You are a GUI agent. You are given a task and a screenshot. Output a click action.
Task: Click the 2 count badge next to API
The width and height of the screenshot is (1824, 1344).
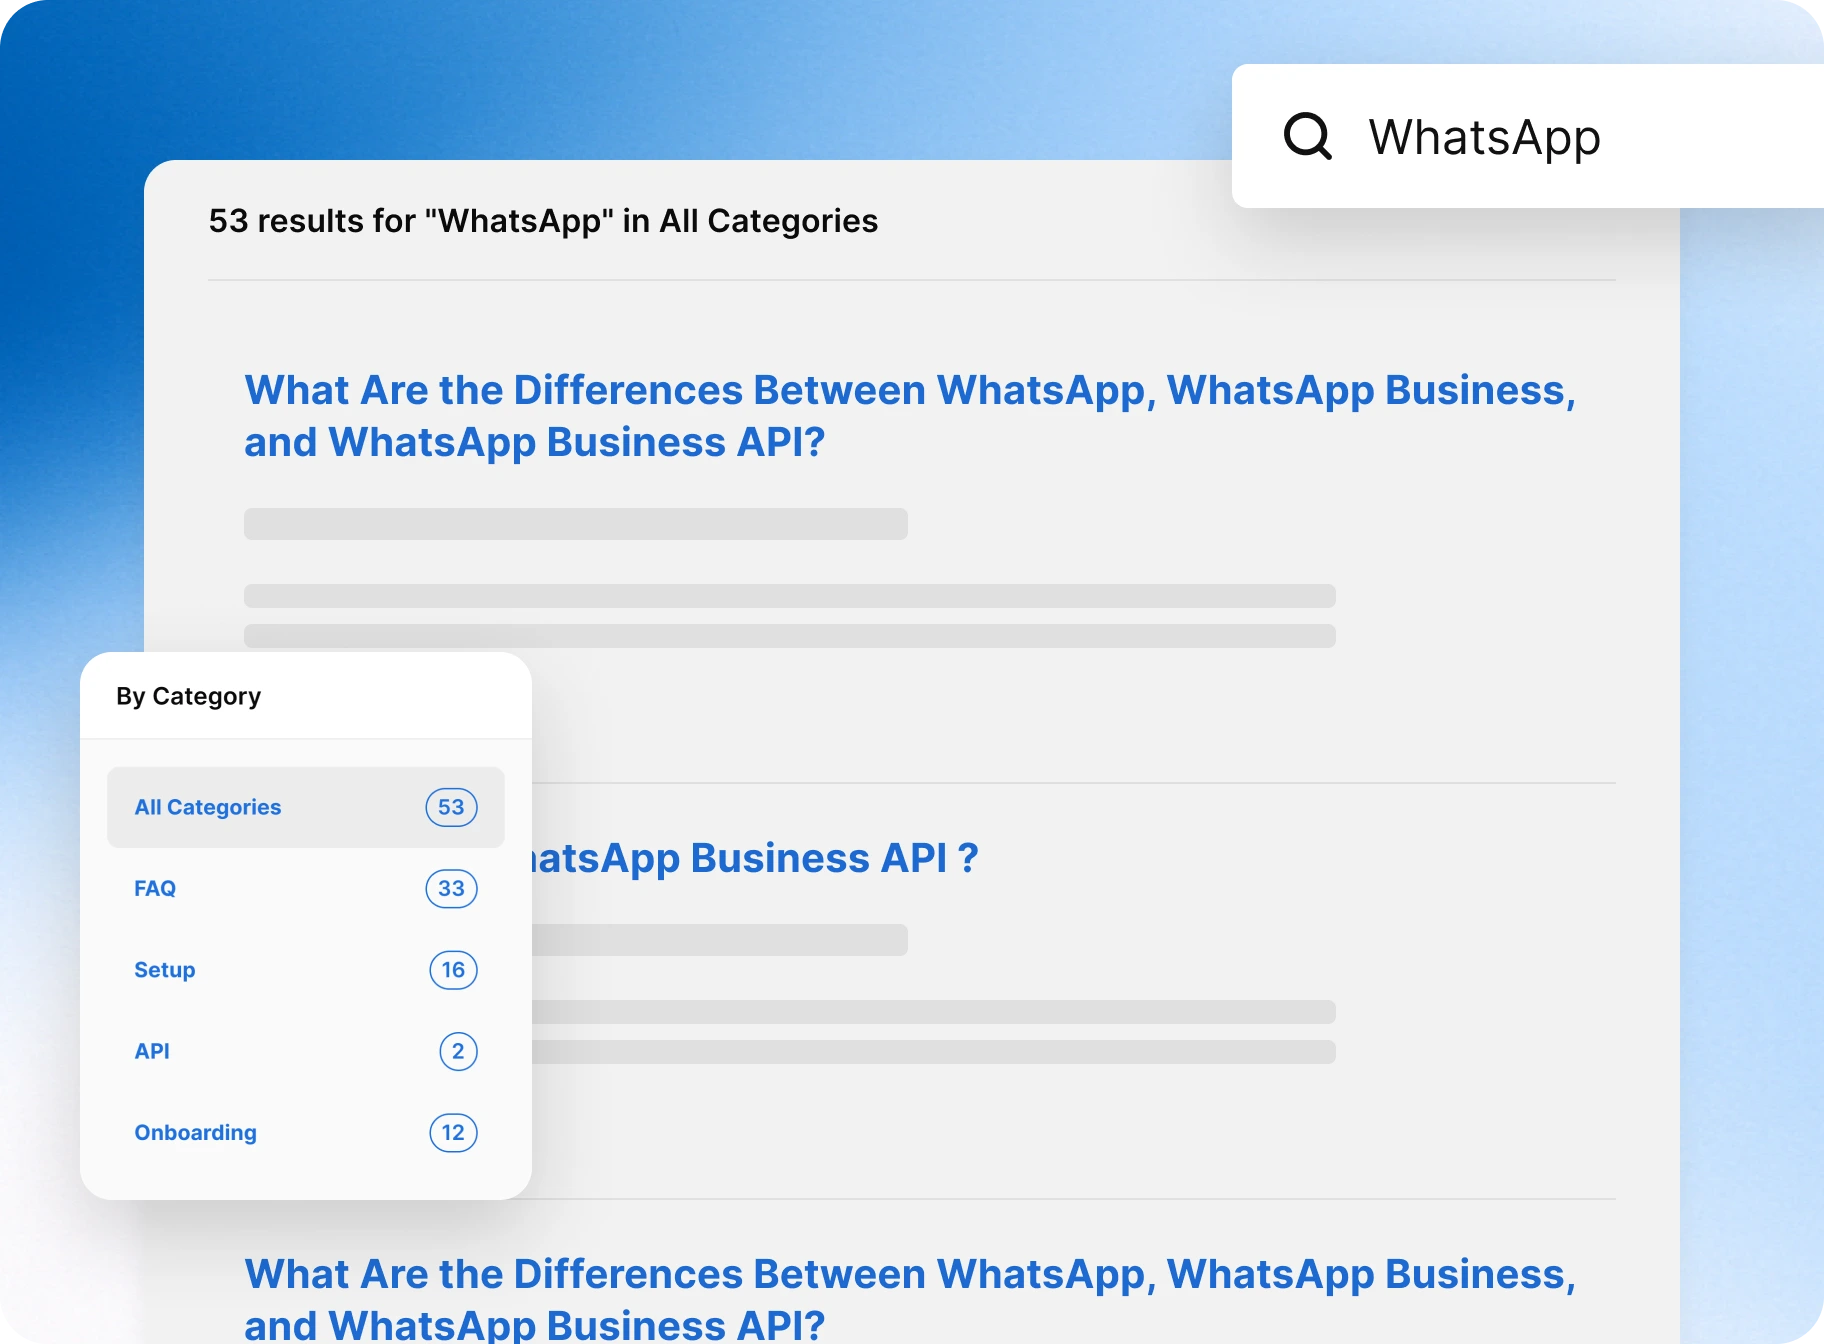click(x=458, y=1051)
